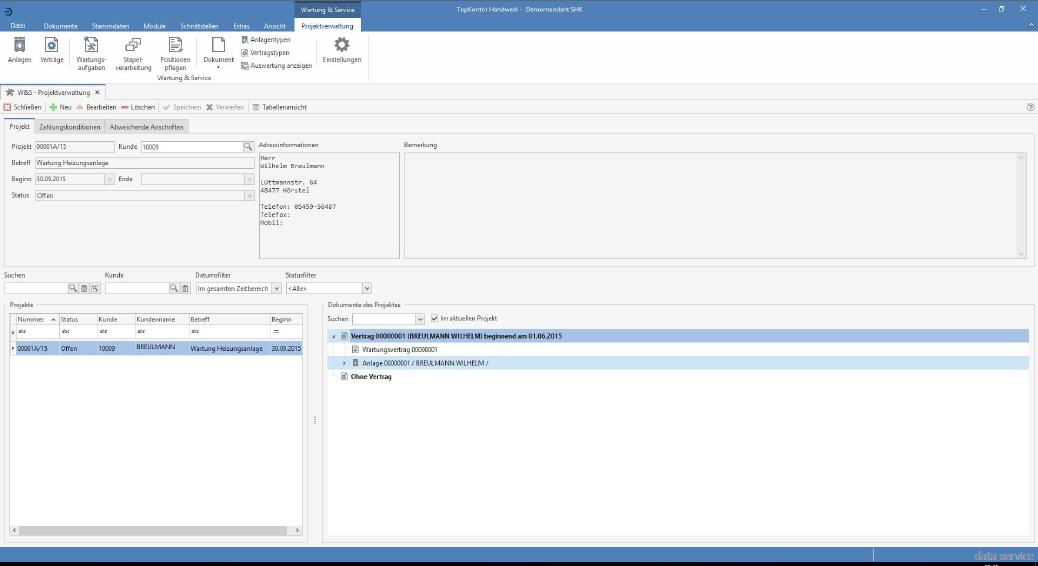Expand the Anlage 00000001 tree node
Image resolution: width=1038 pixels, height=566 pixels.
pos(344,362)
